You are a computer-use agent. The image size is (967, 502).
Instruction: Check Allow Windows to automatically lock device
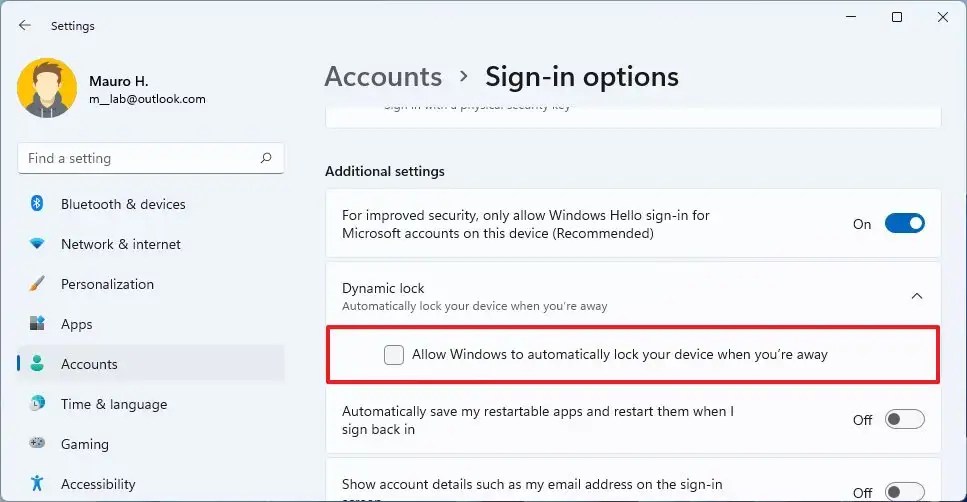click(x=393, y=355)
